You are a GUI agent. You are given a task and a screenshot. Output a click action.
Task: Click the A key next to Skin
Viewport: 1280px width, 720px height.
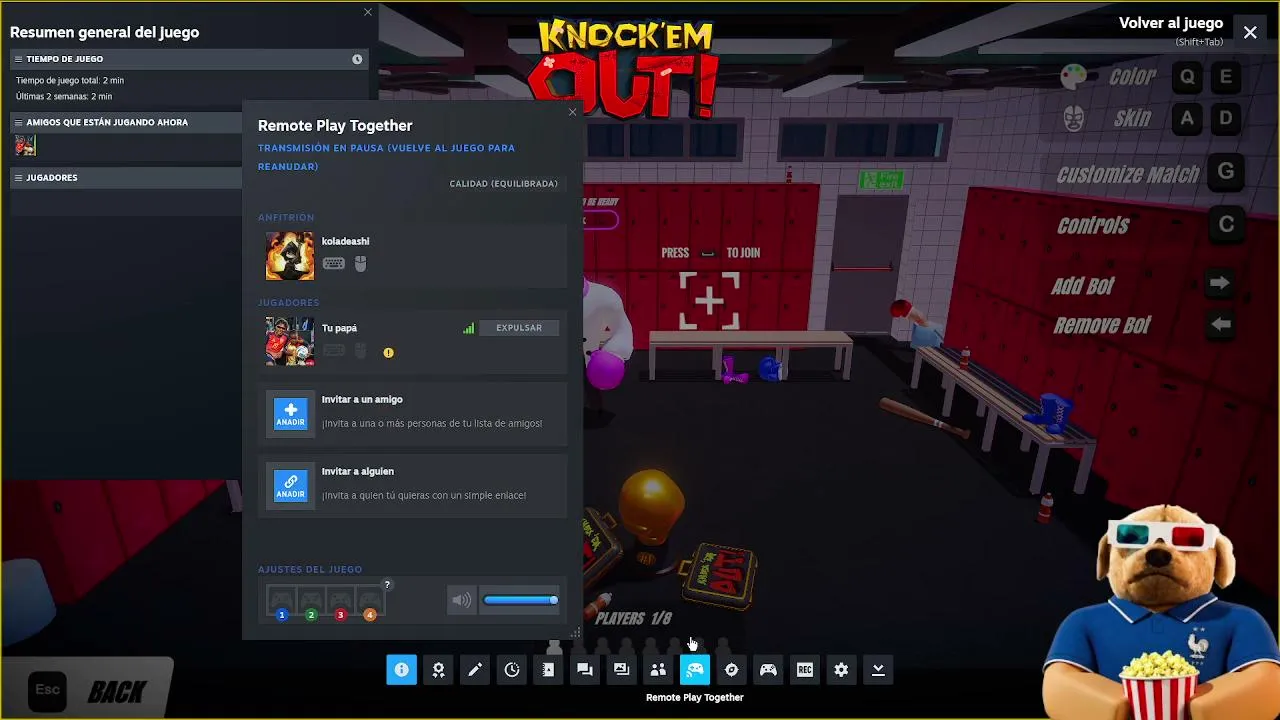click(x=1187, y=118)
